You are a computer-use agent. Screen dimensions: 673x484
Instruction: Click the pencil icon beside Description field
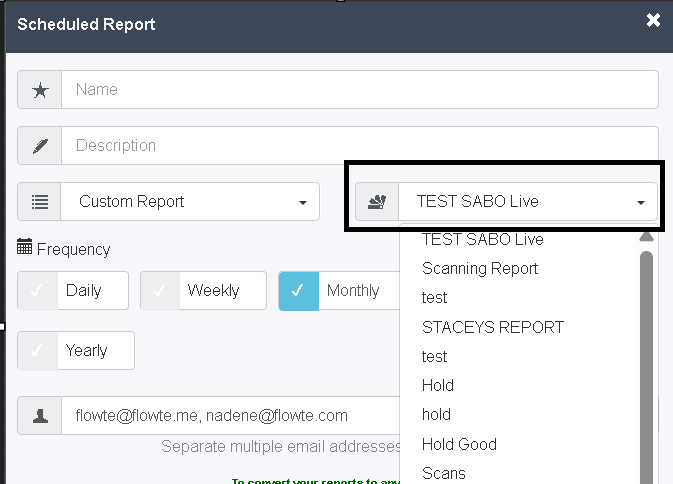pyautogui.click(x=40, y=145)
